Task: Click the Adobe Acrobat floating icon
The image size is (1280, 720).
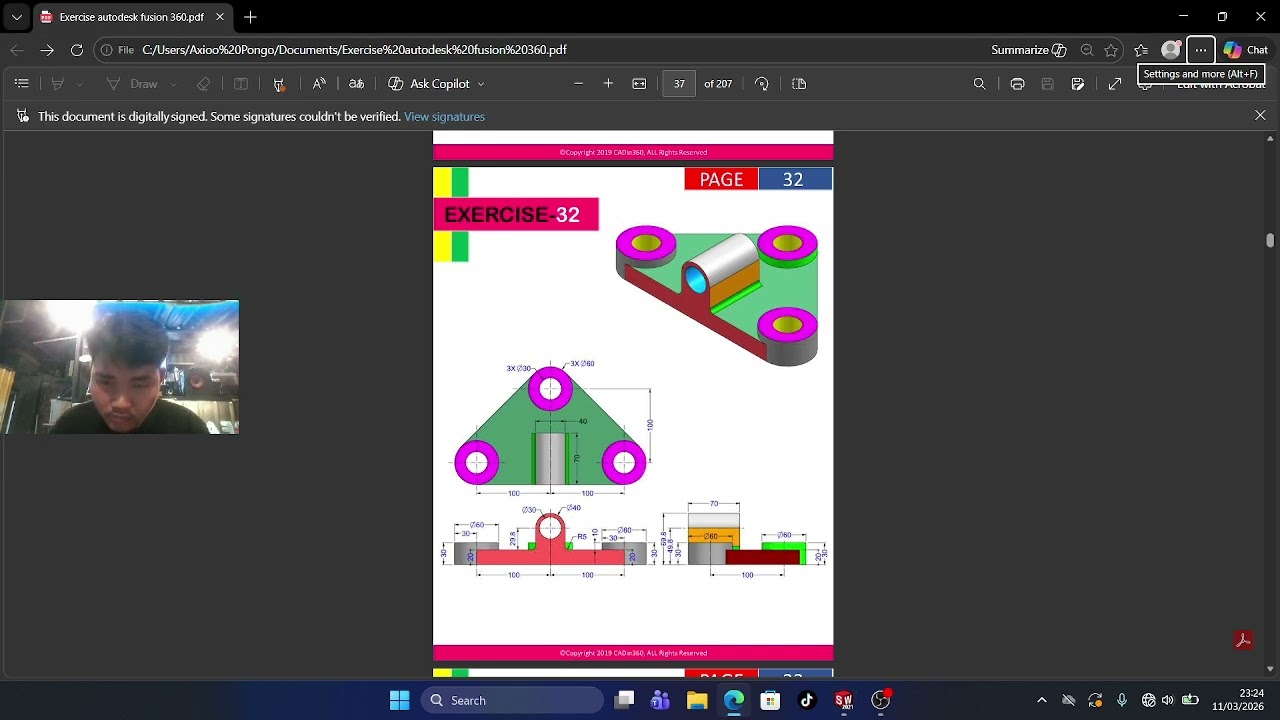Action: click(1244, 640)
